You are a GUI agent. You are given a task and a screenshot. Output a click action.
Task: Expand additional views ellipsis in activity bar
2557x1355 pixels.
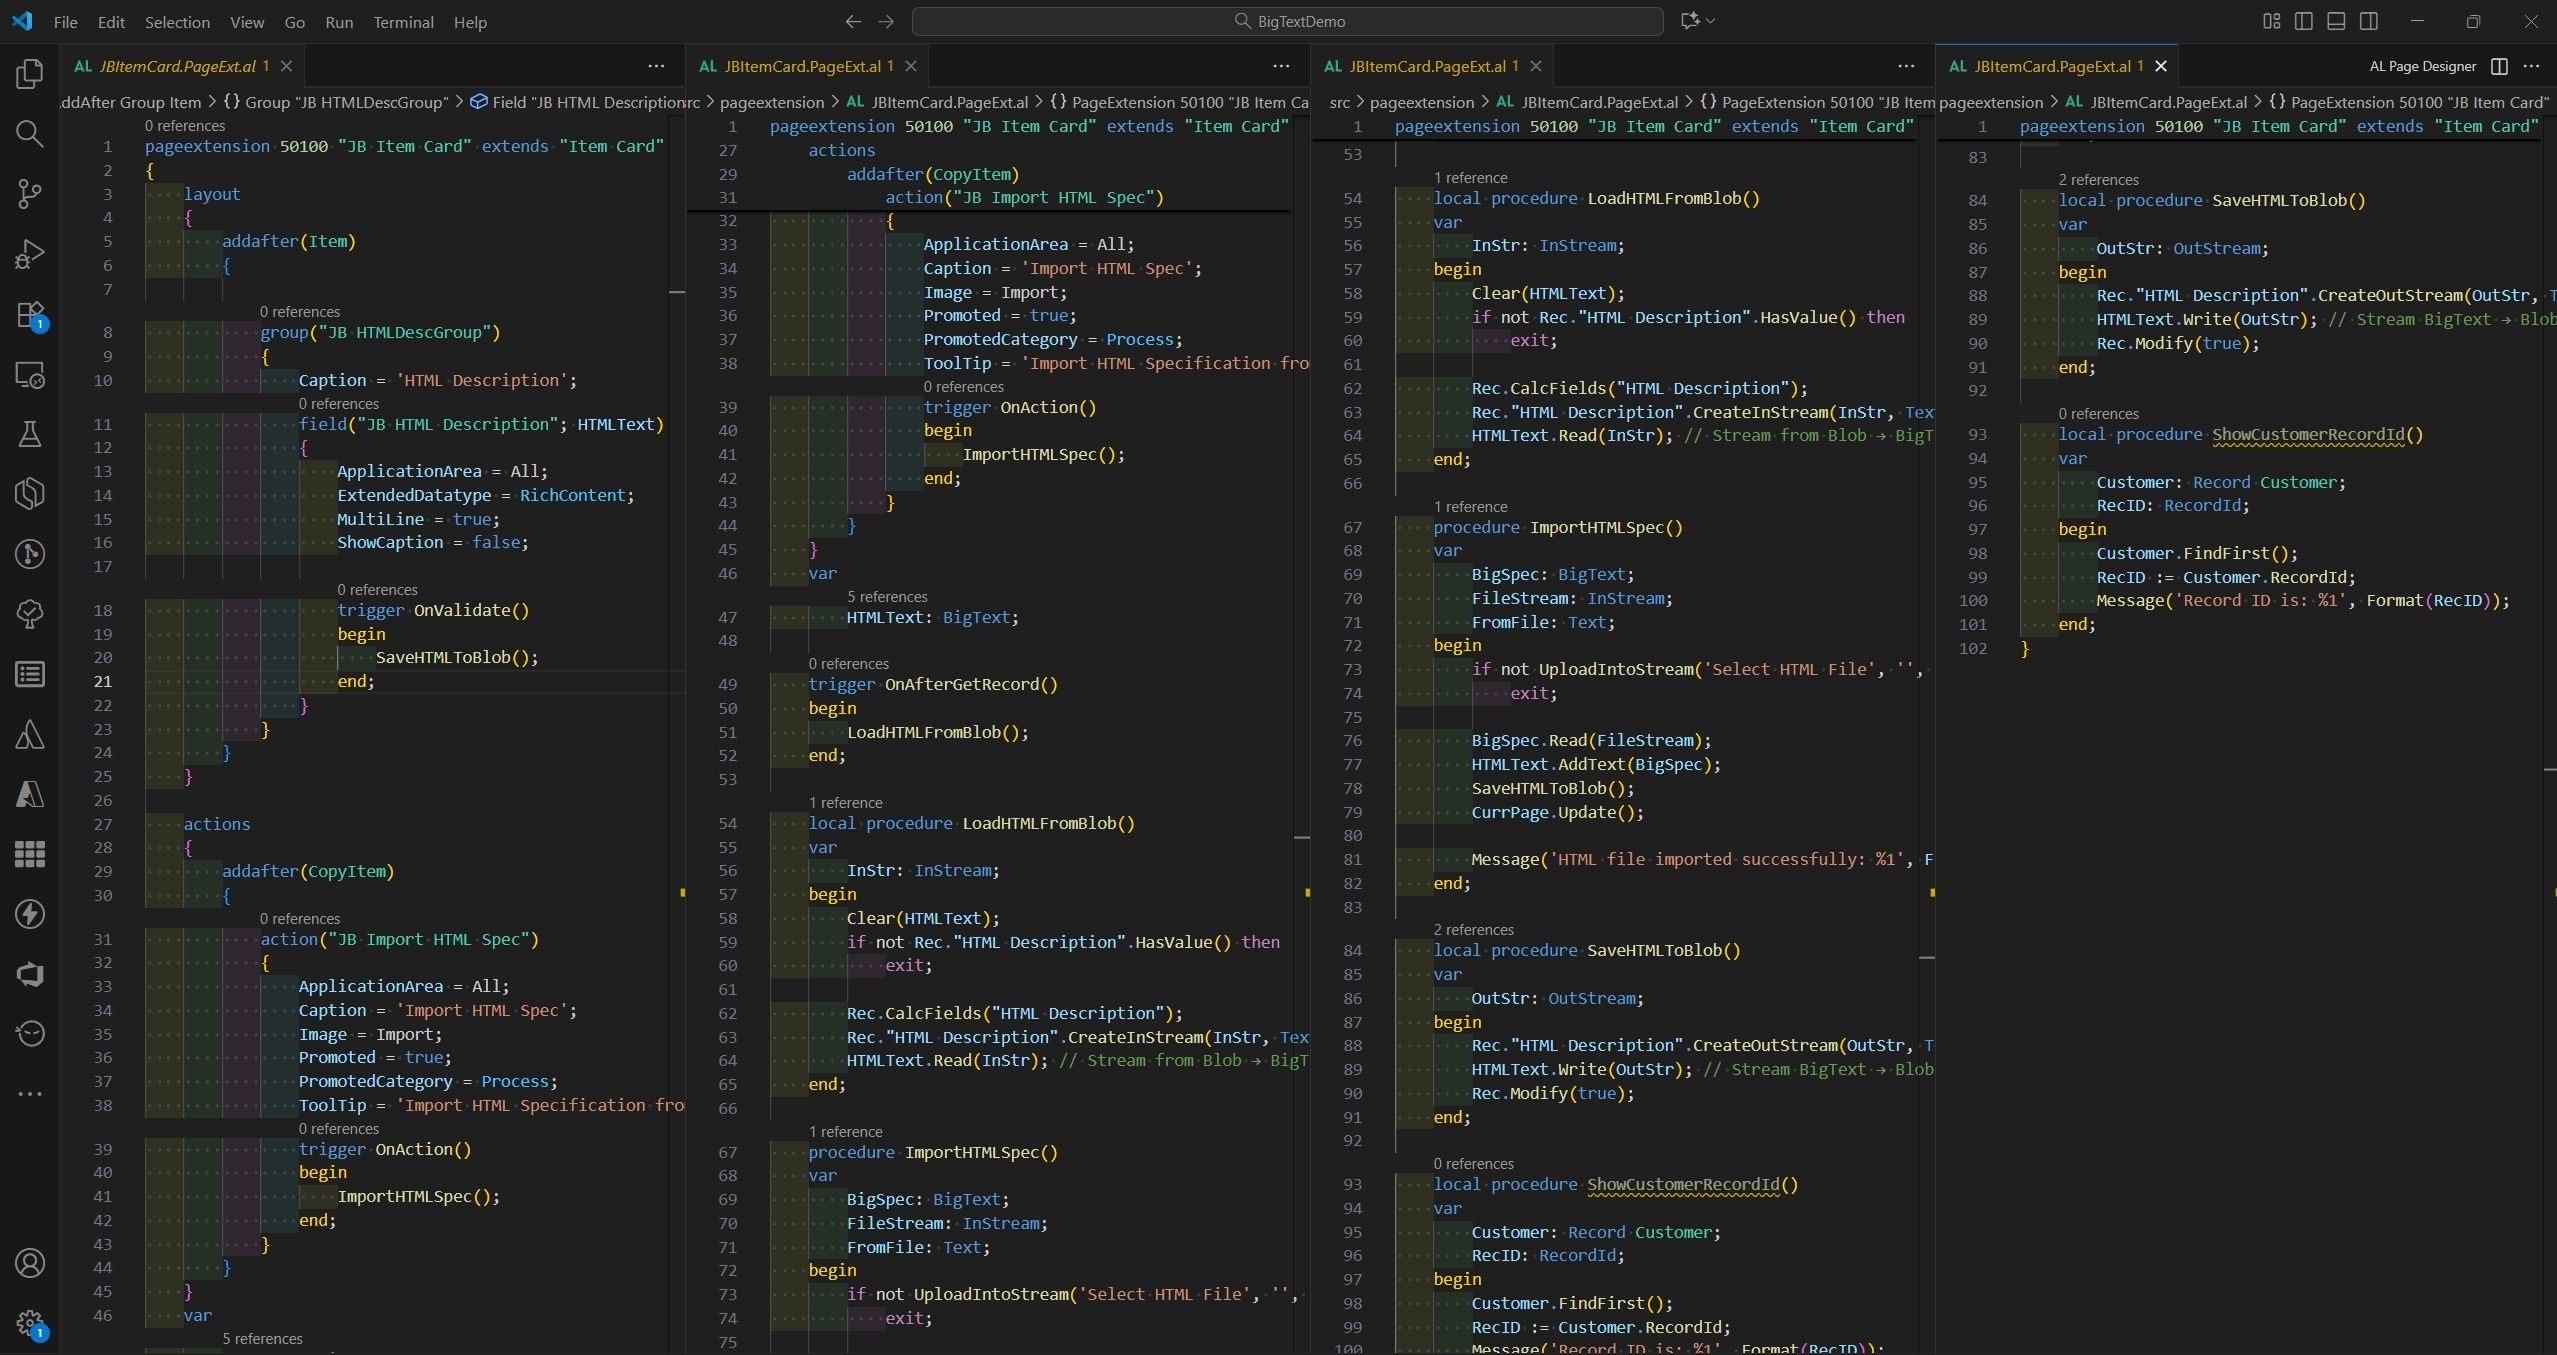[x=30, y=1093]
